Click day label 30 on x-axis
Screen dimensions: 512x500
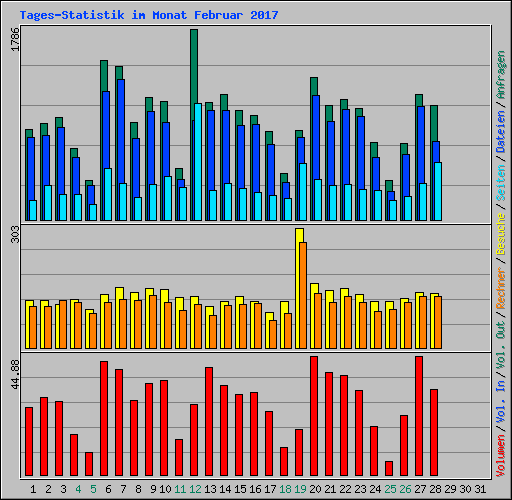click(465, 489)
